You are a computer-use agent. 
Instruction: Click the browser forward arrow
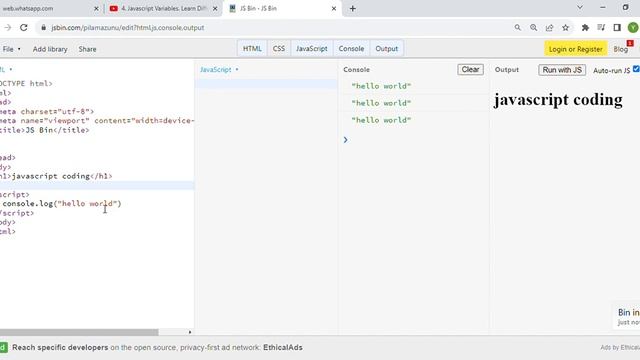(x=8, y=27)
